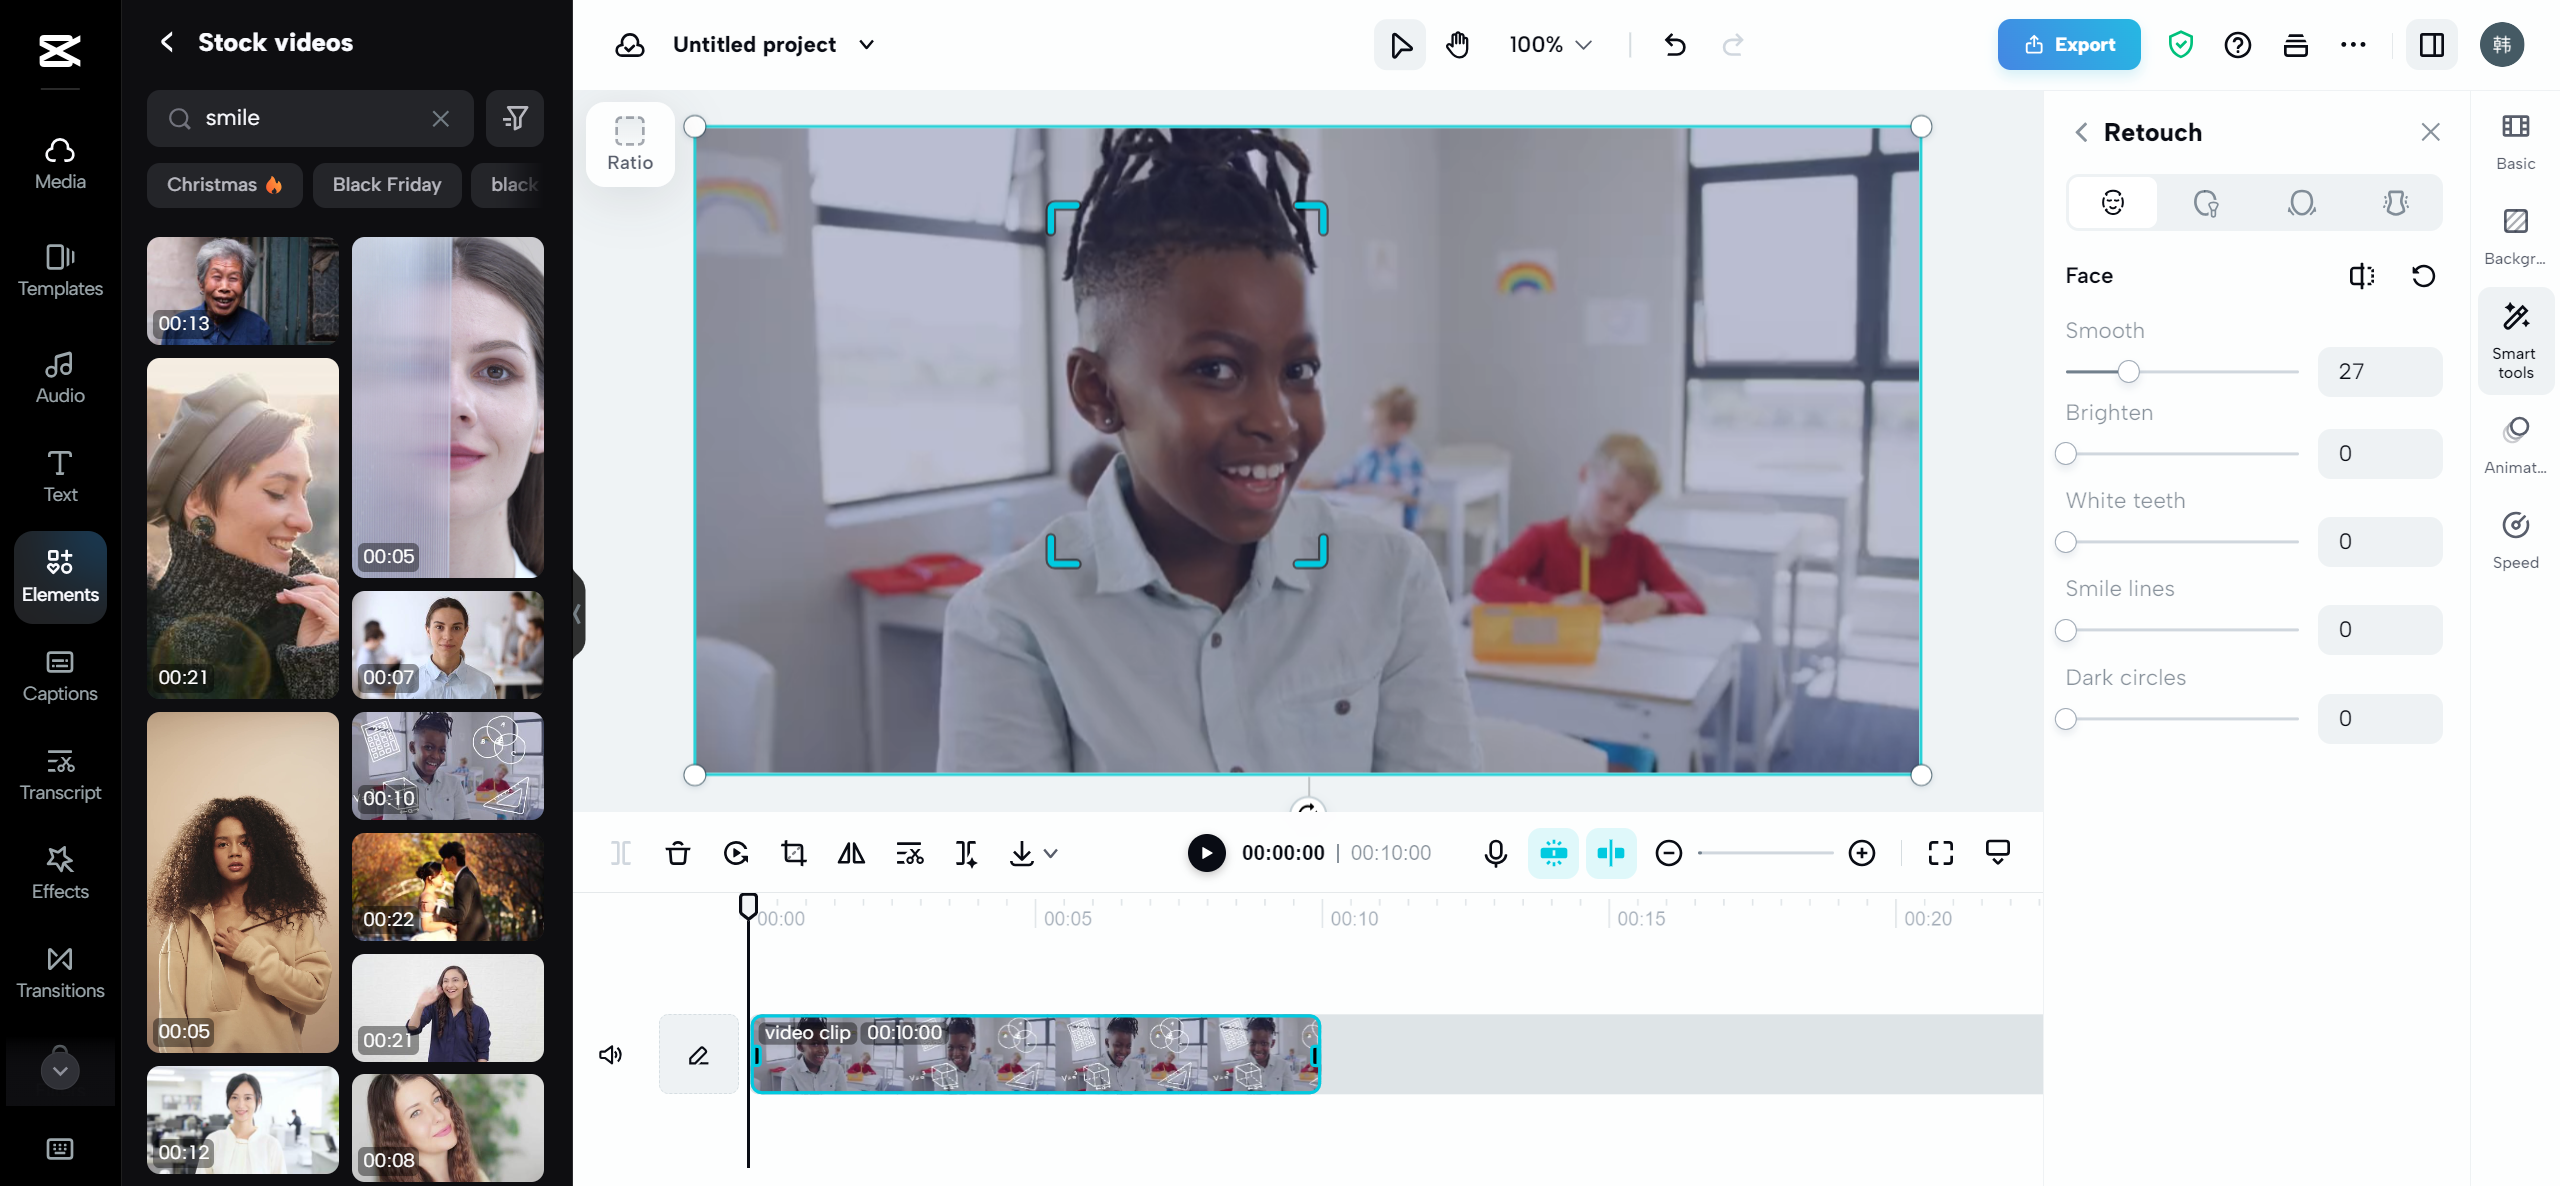Click the compare before/after Face icon
This screenshot has width=2560, height=1186.
(2361, 276)
